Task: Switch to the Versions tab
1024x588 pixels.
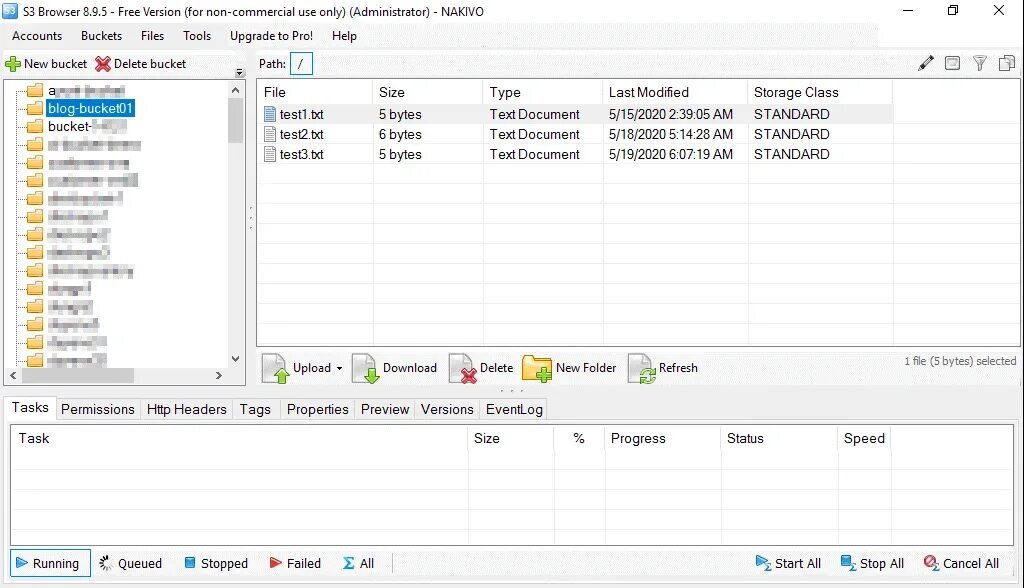Action: click(447, 410)
